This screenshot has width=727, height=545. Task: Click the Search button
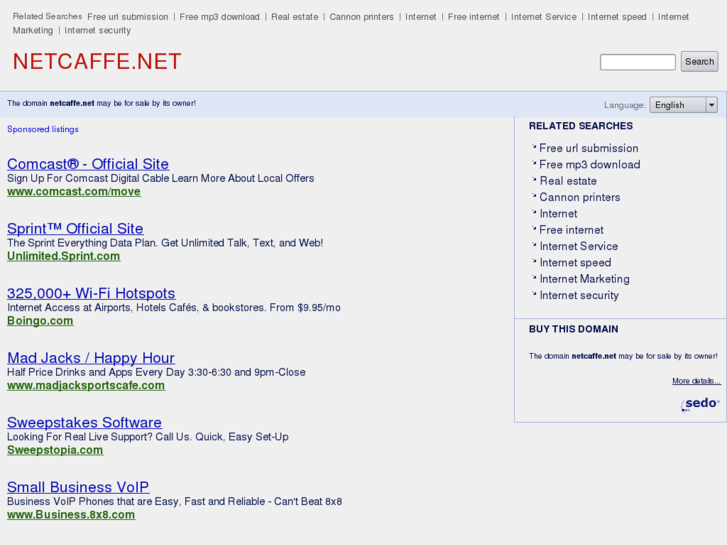click(699, 62)
